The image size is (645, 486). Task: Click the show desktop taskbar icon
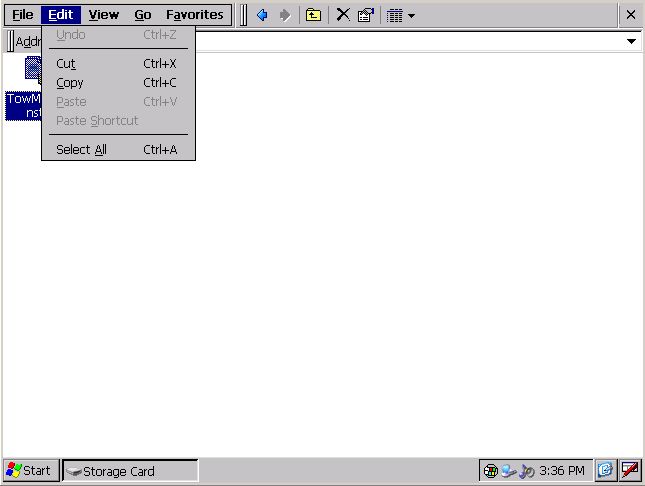[x=605, y=470]
